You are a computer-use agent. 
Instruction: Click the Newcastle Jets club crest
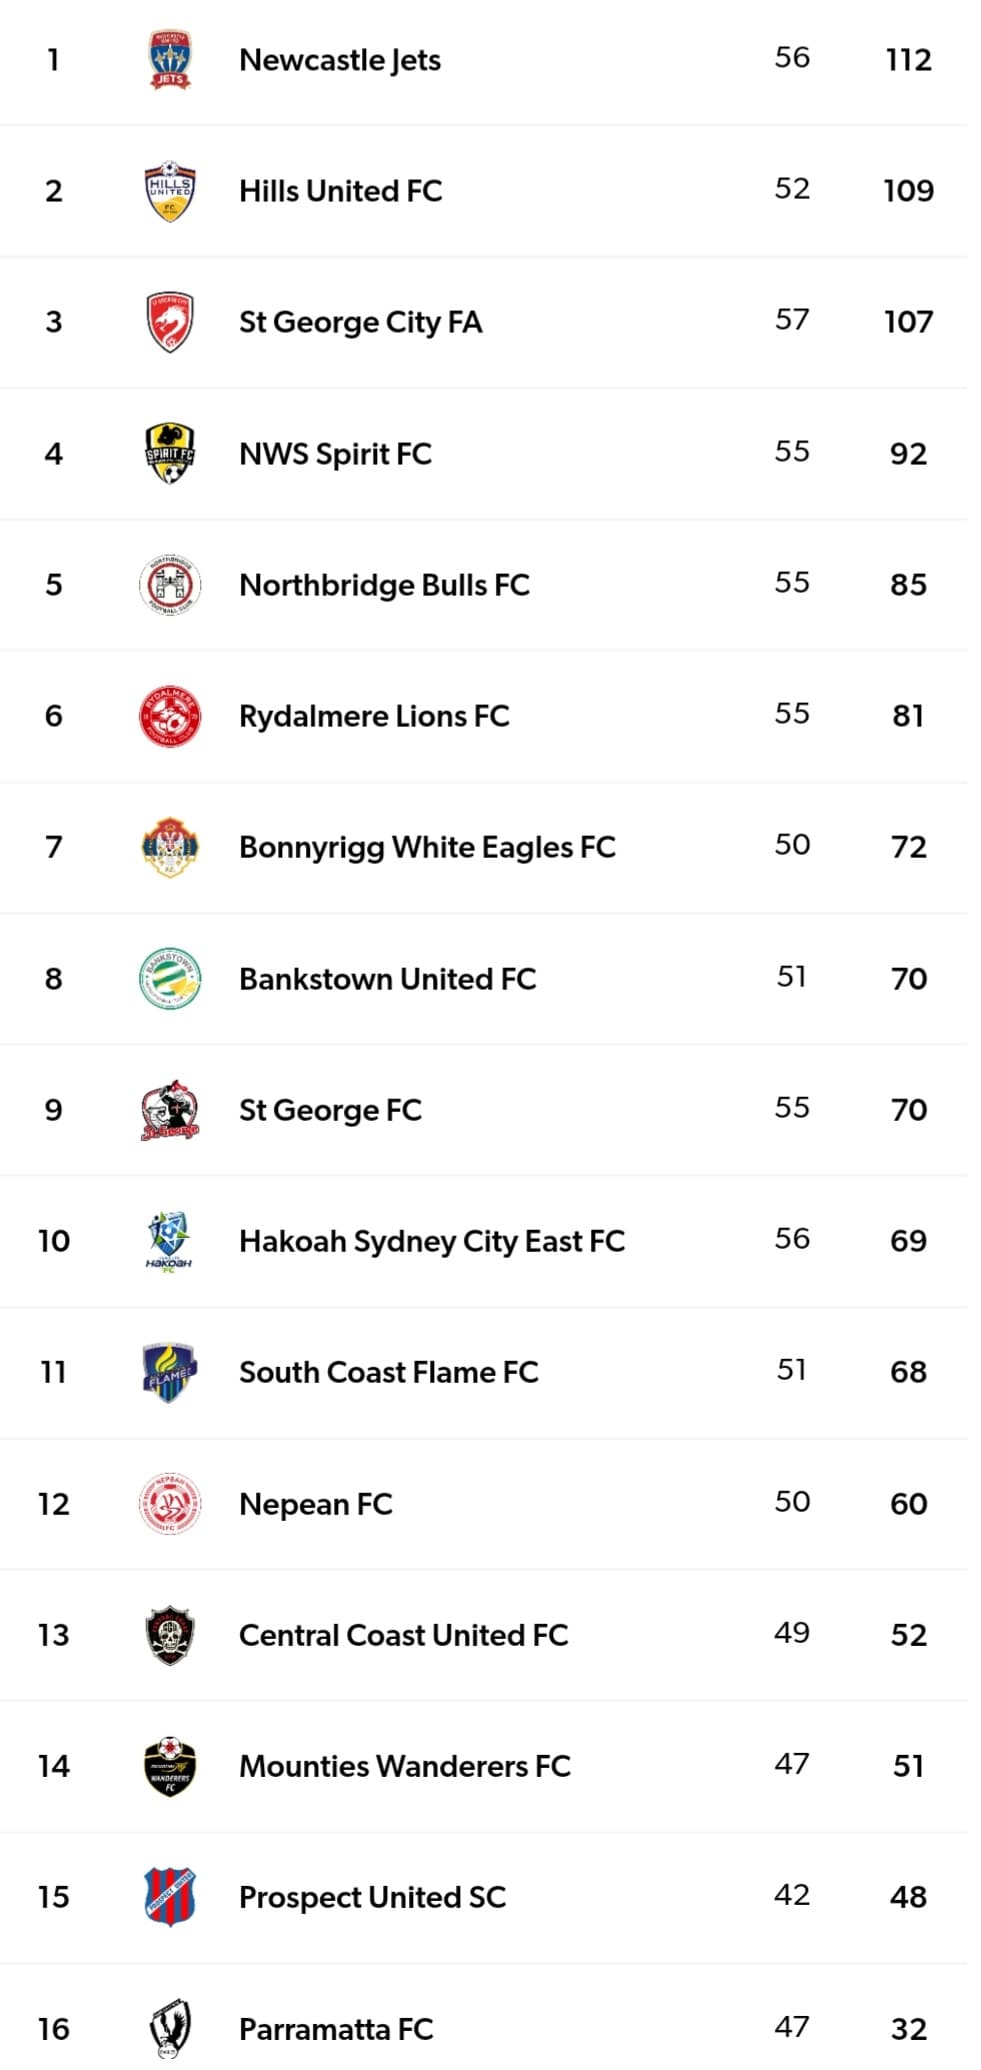170,60
